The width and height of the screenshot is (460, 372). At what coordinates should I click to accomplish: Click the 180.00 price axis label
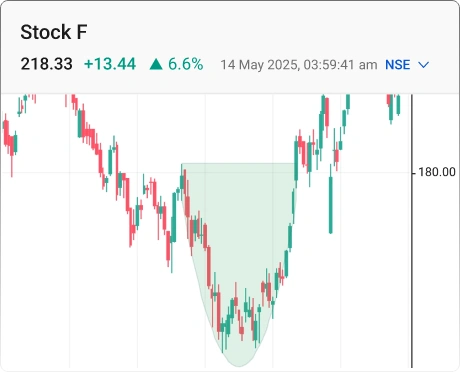437,172
